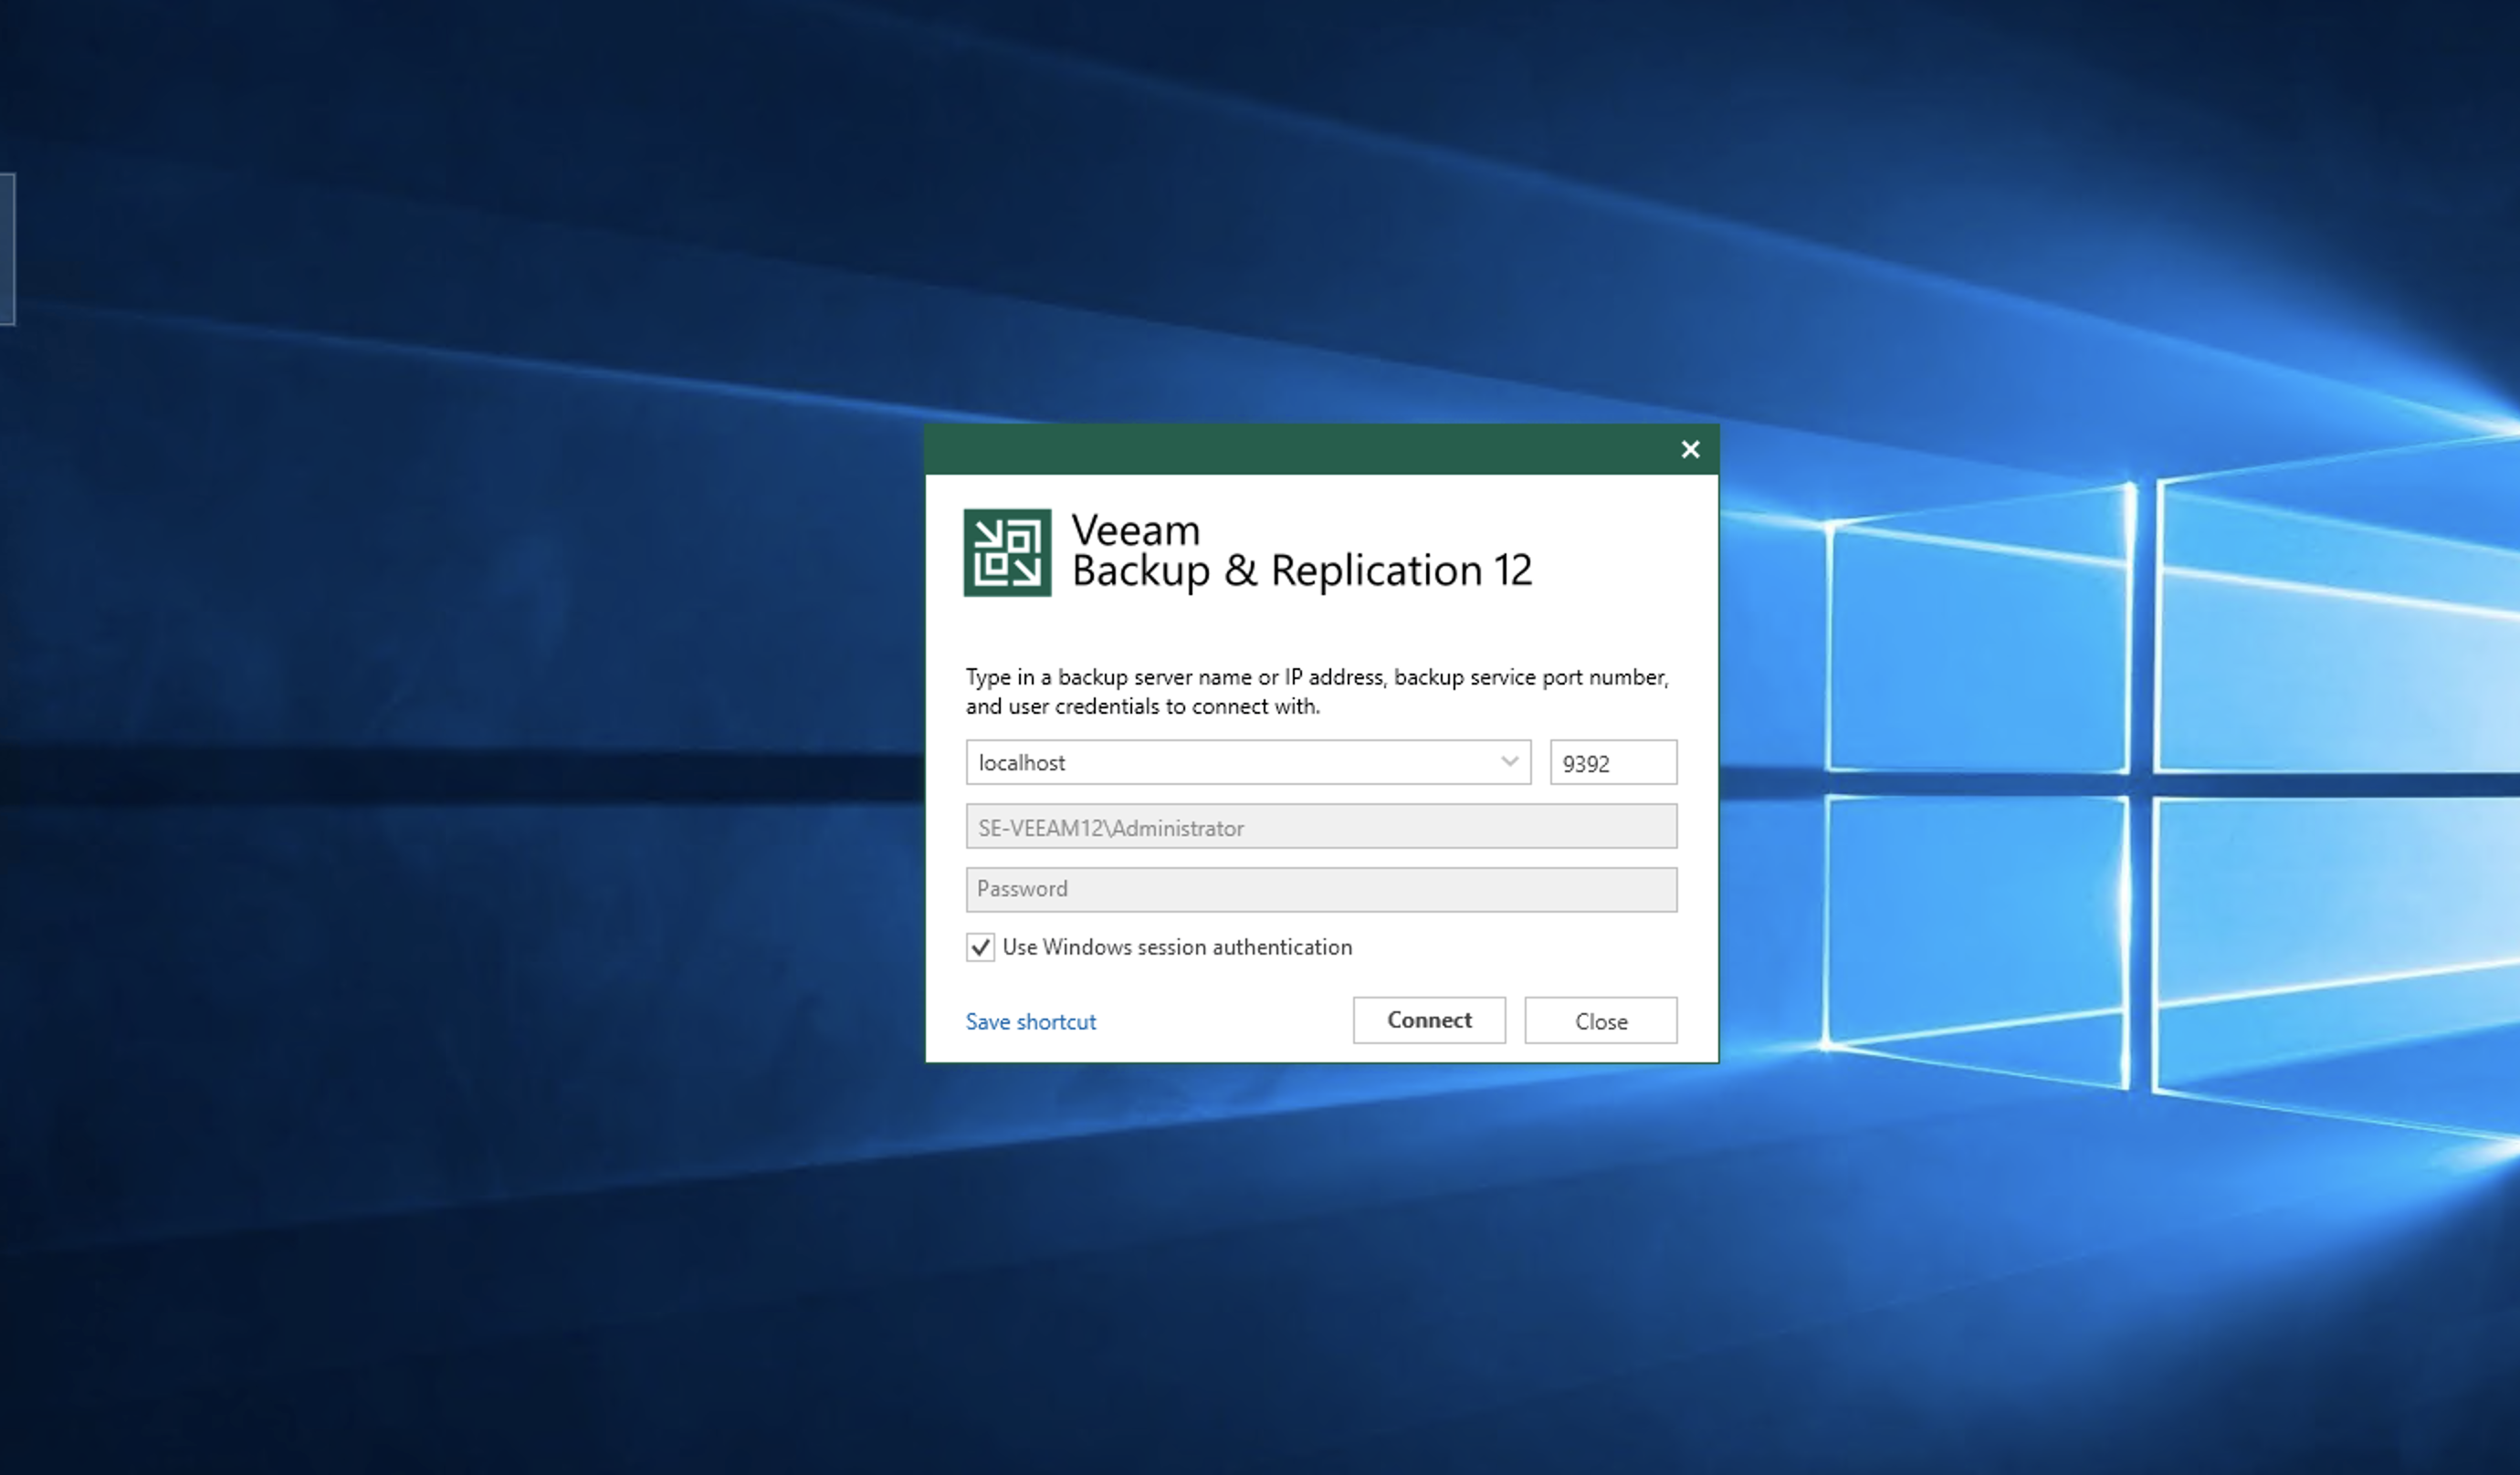Image resolution: width=2520 pixels, height=1475 pixels.
Task: Click the Password field
Action: point(1321,889)
